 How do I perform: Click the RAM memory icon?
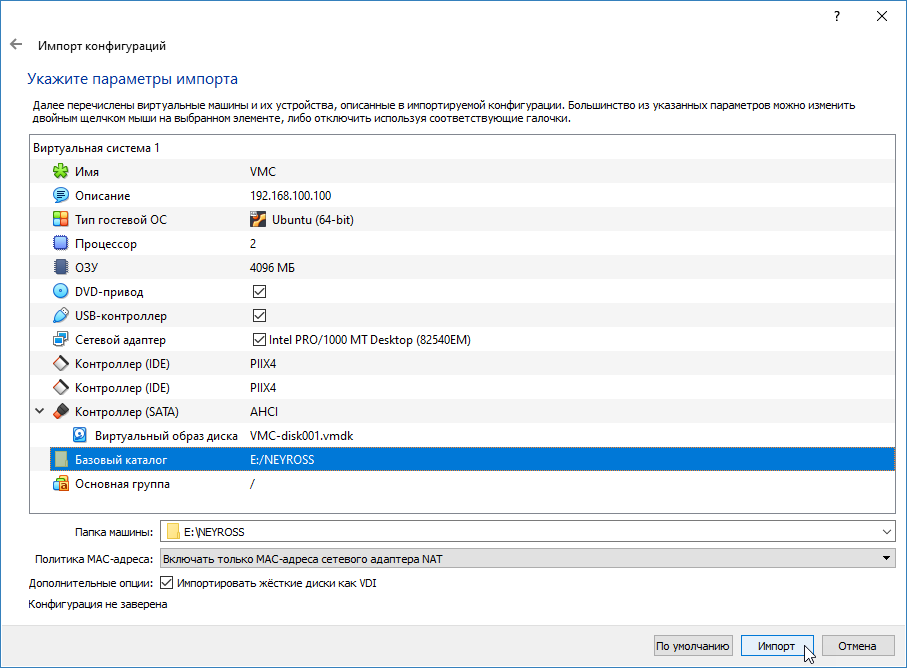[60, 268]
